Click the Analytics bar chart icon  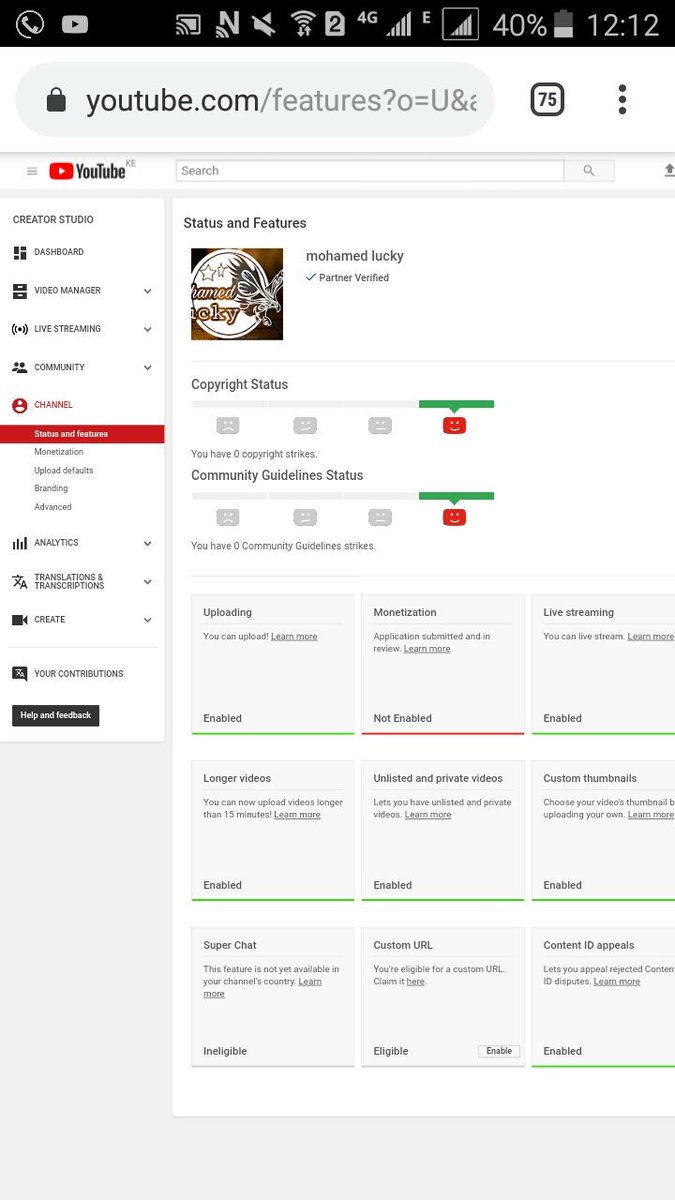[x=20, y=543]
